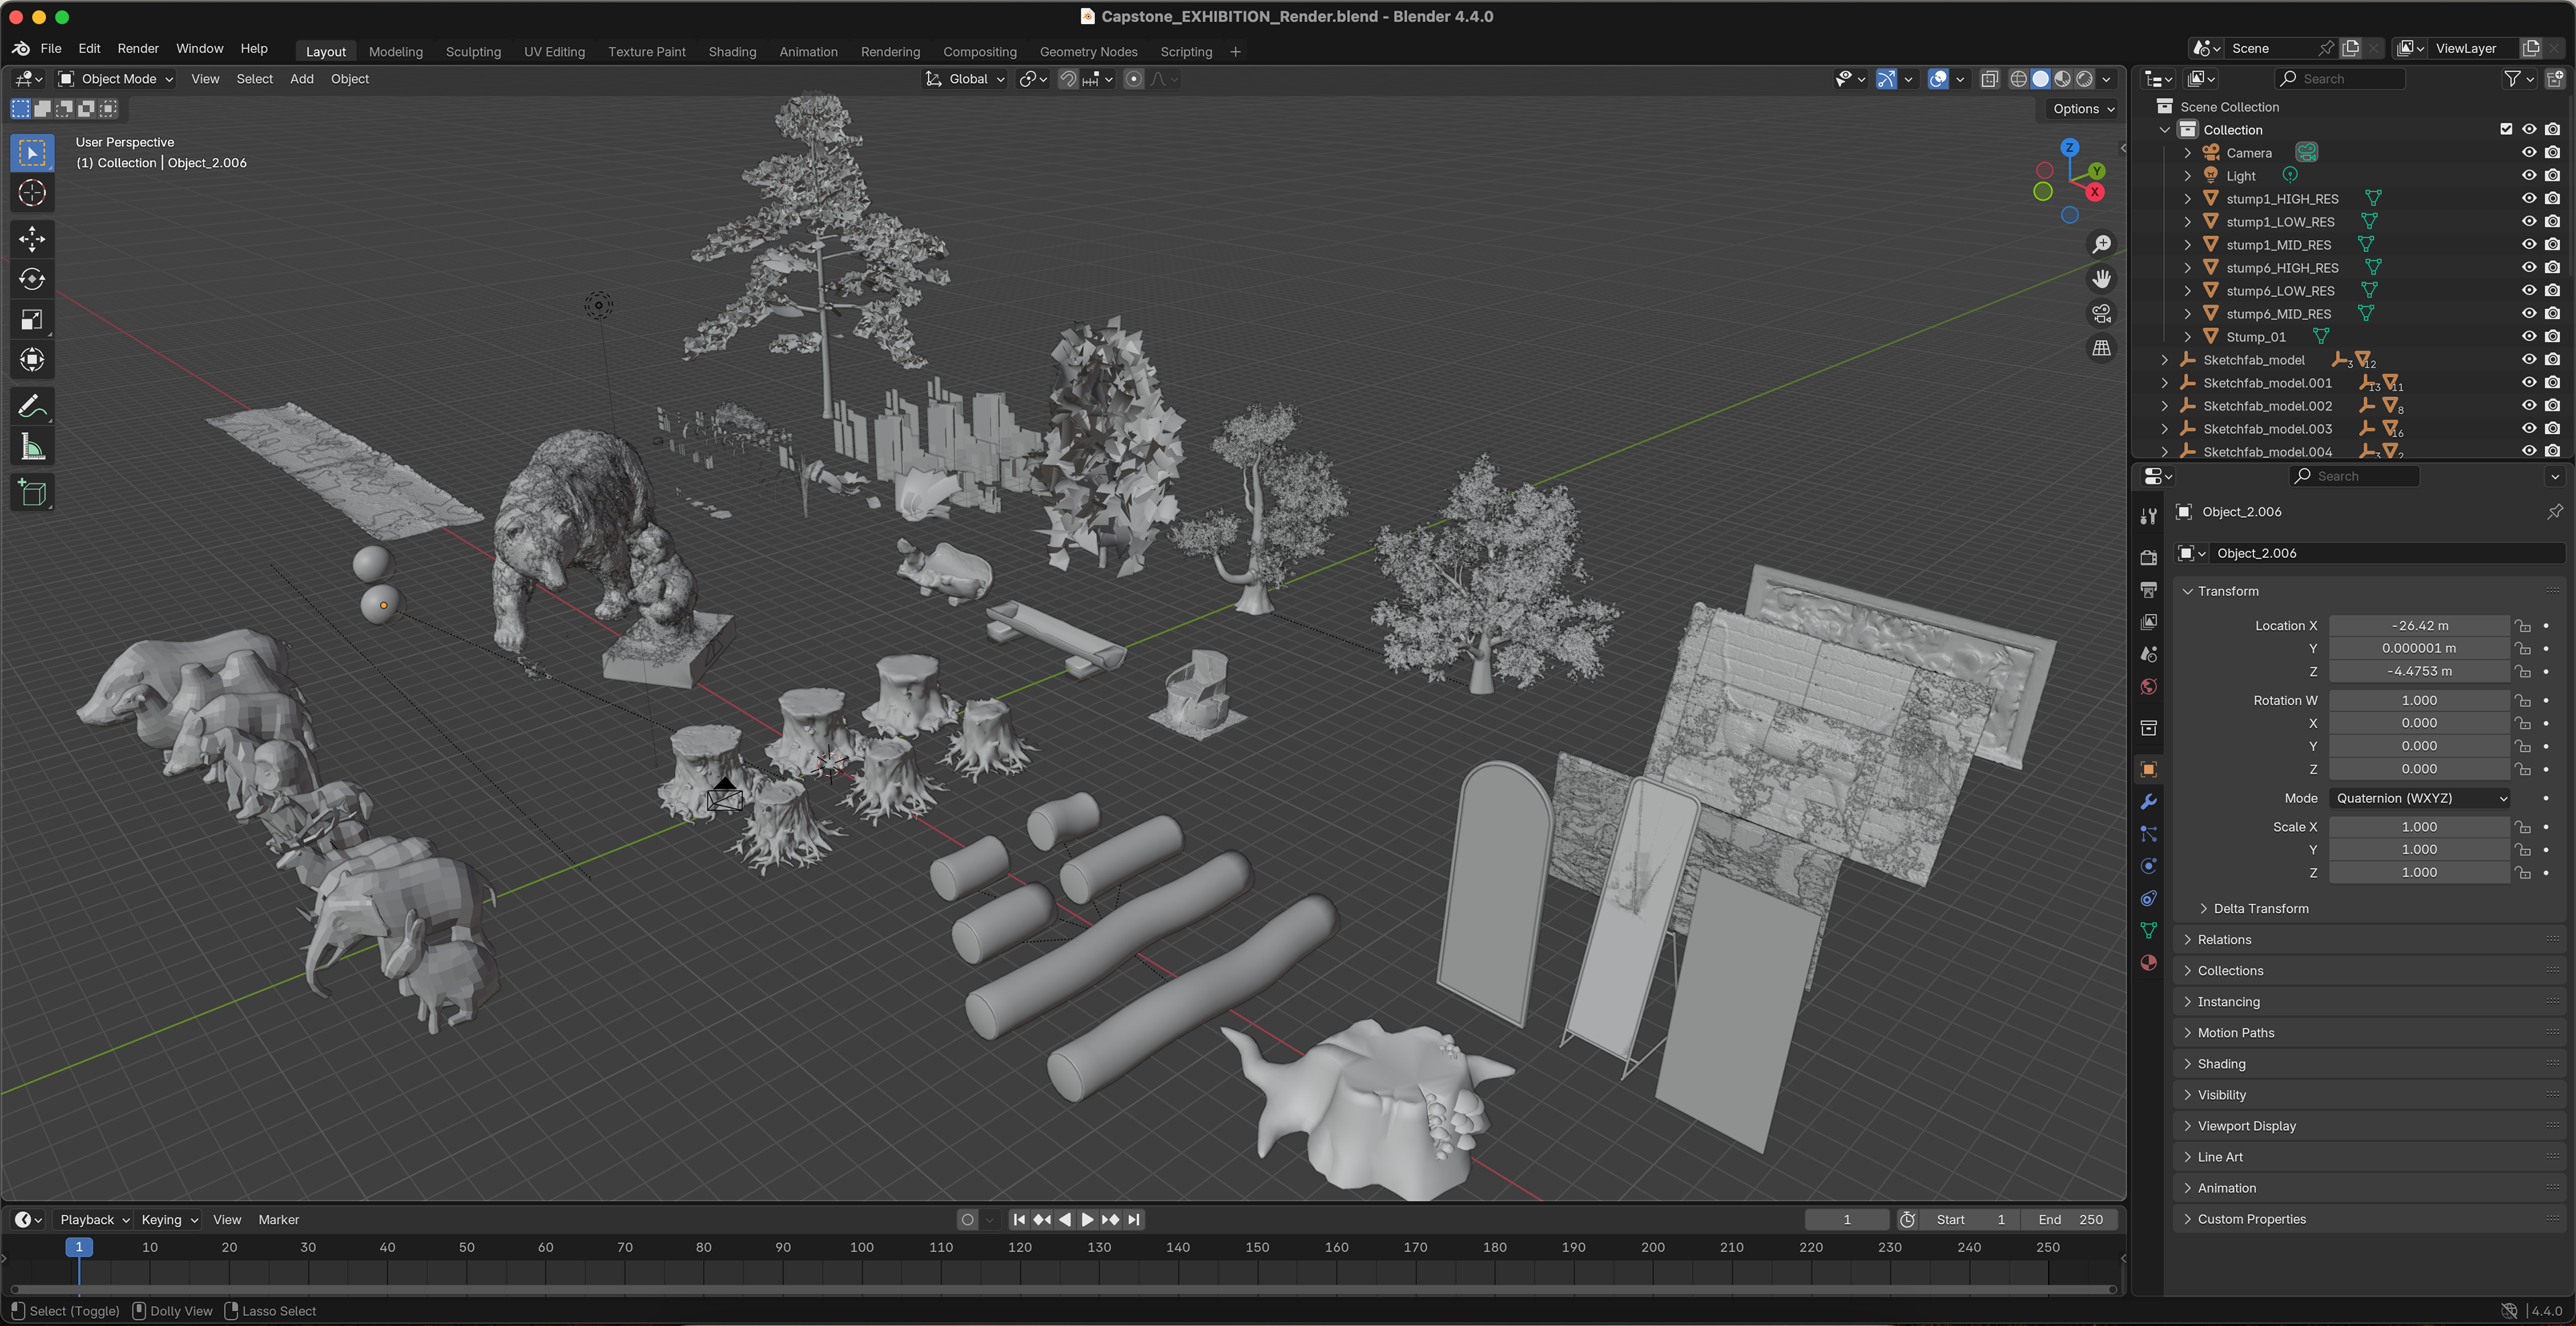Switch to the Geometry Nodes workspace tab
The height and width of the screenshot is (1326, 2576).
pos(1088,51)
